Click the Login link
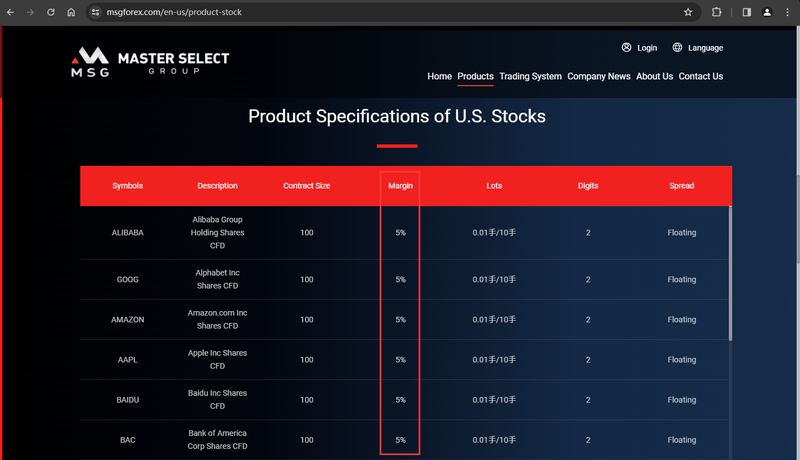 tap(639, 47)
